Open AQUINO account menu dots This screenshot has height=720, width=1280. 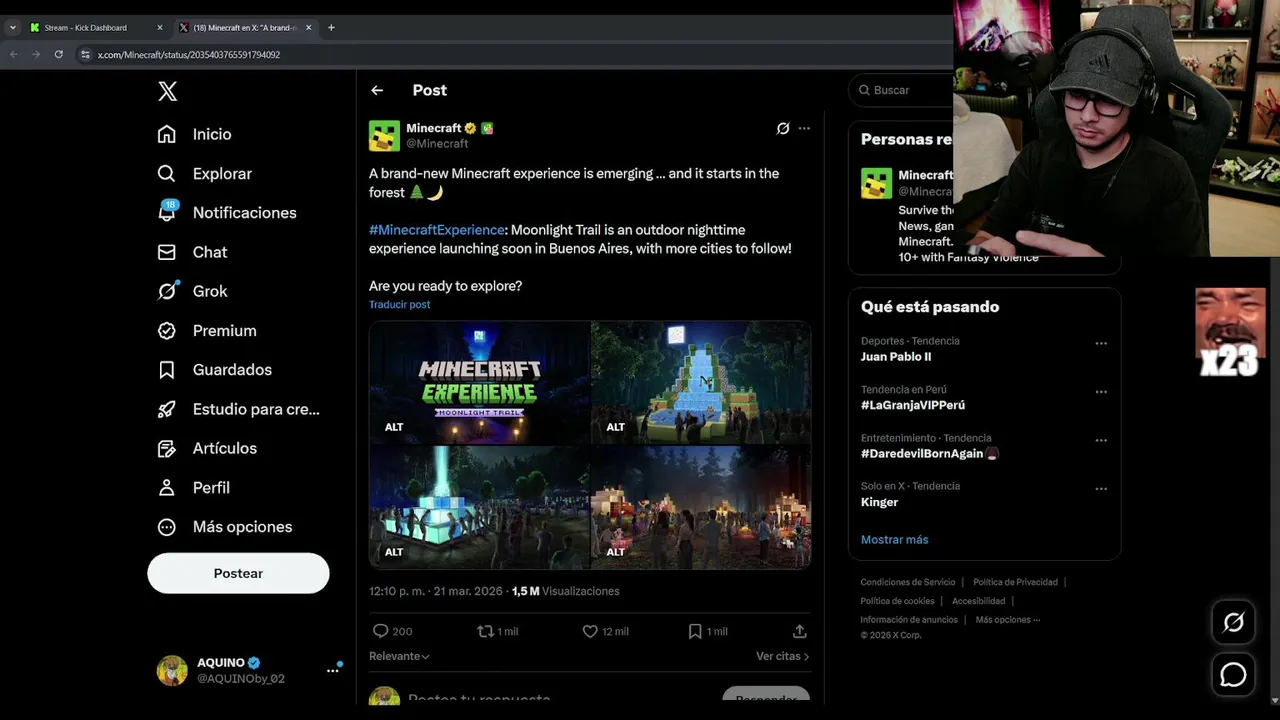pyautogui.click(x=333, y=671)
